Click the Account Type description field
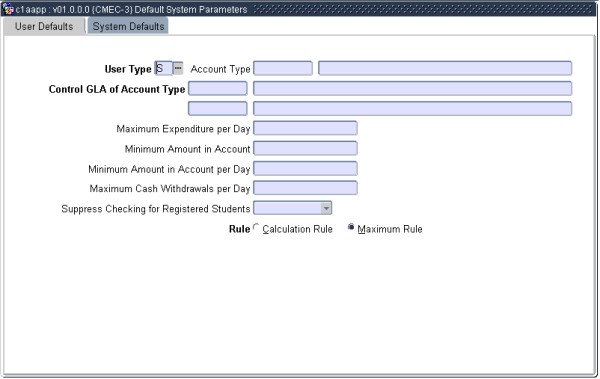This screenshot has height=379, width=600. pos(445,69)
